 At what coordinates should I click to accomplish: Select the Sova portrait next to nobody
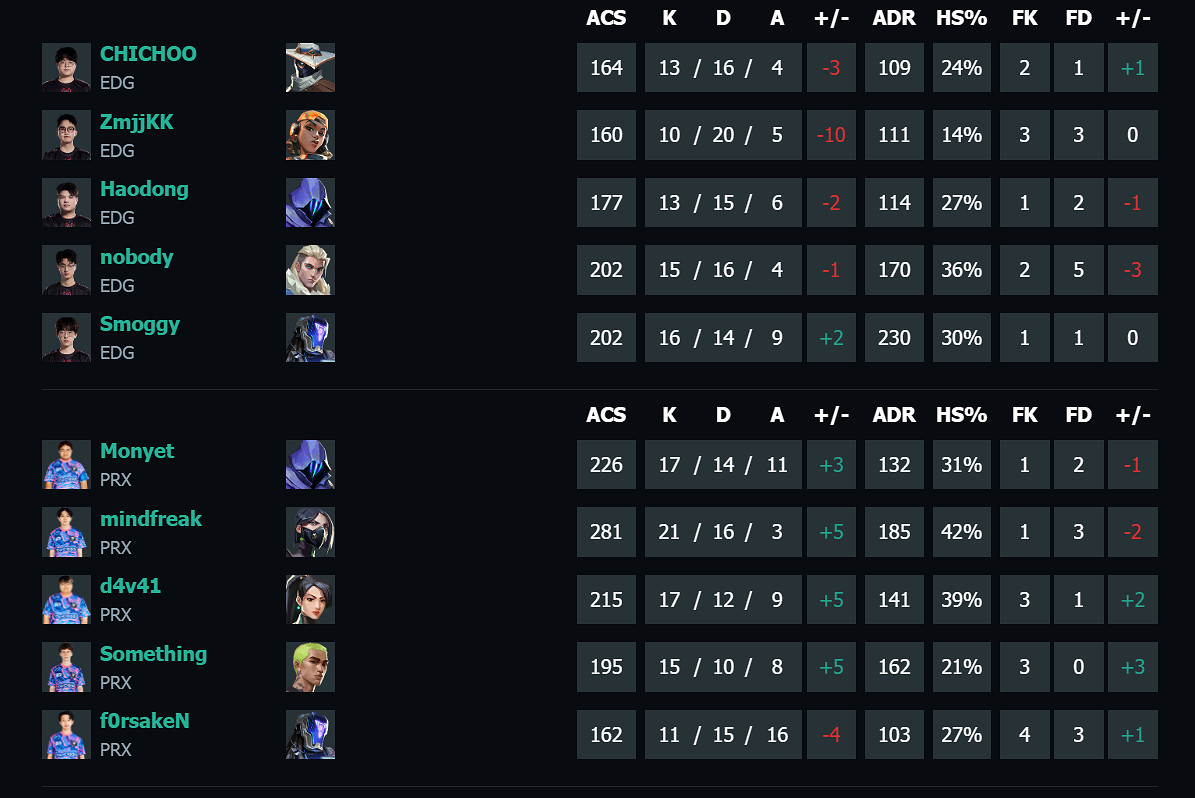(x=310, y=270)
